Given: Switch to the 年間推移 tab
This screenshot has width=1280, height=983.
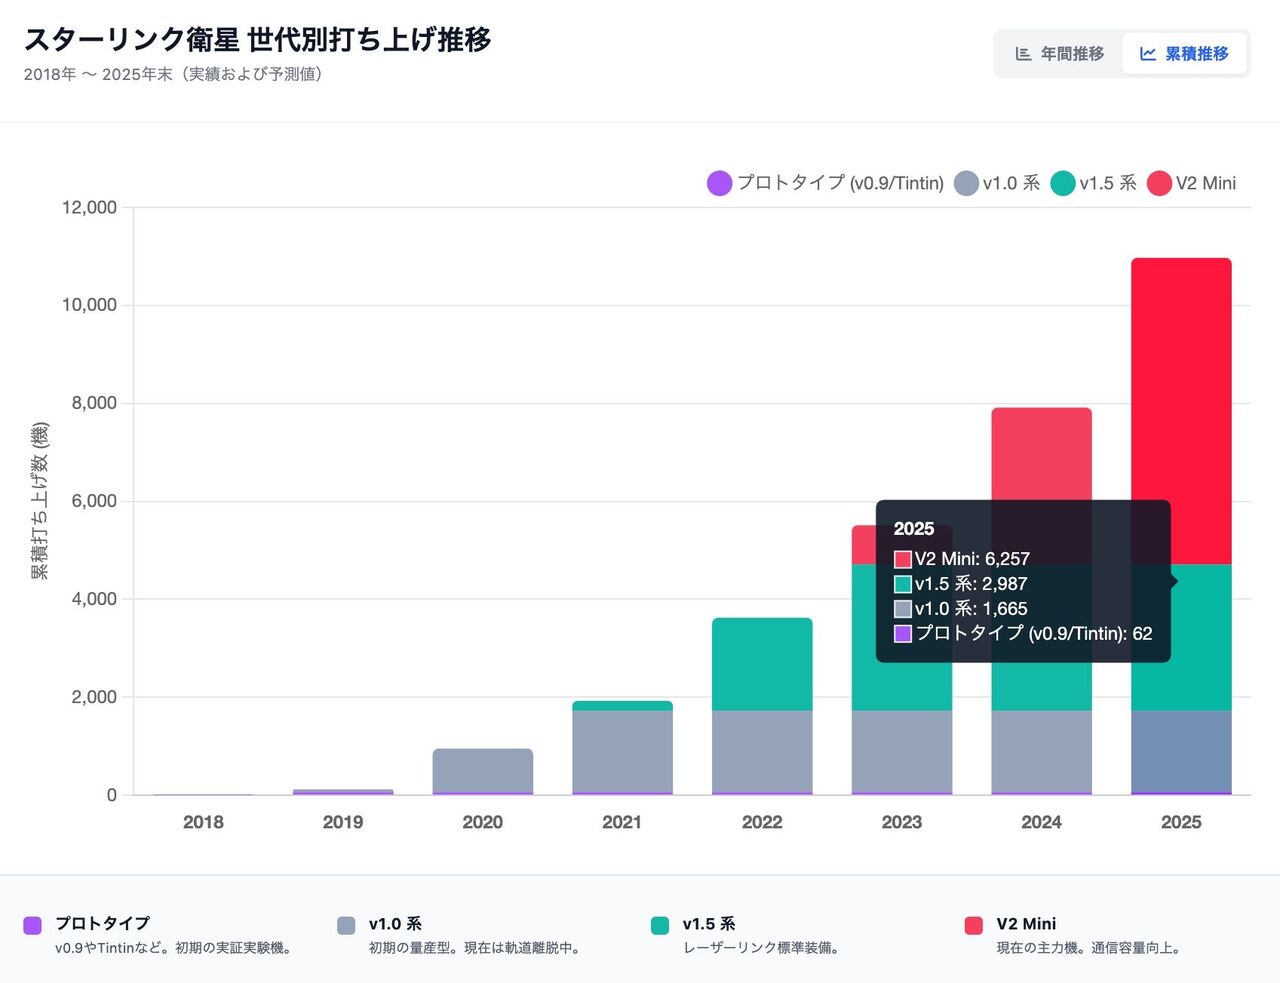Looking at the screenshot, I should [1059, 54].
